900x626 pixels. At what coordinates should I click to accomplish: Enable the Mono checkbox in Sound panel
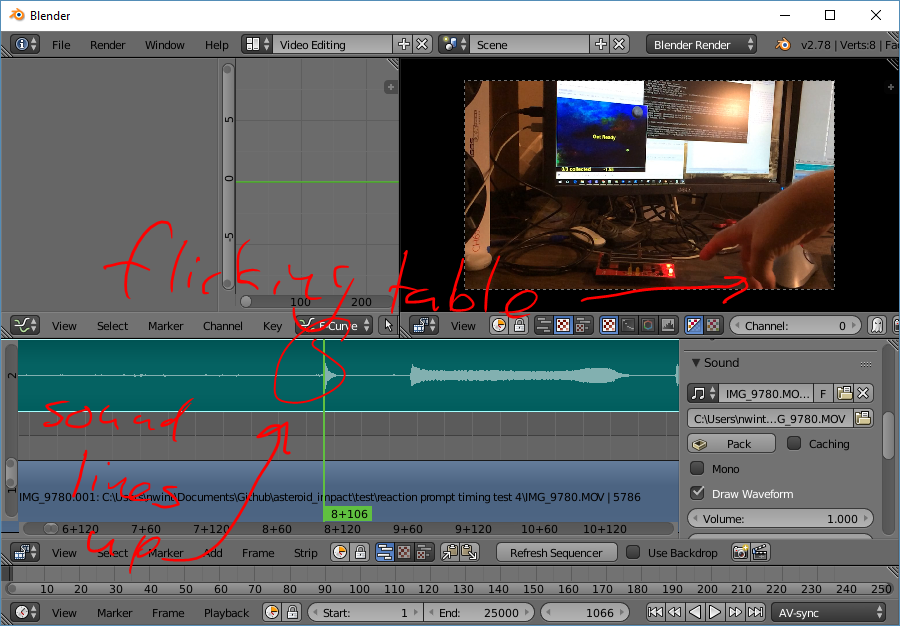(x=698, y=468)
